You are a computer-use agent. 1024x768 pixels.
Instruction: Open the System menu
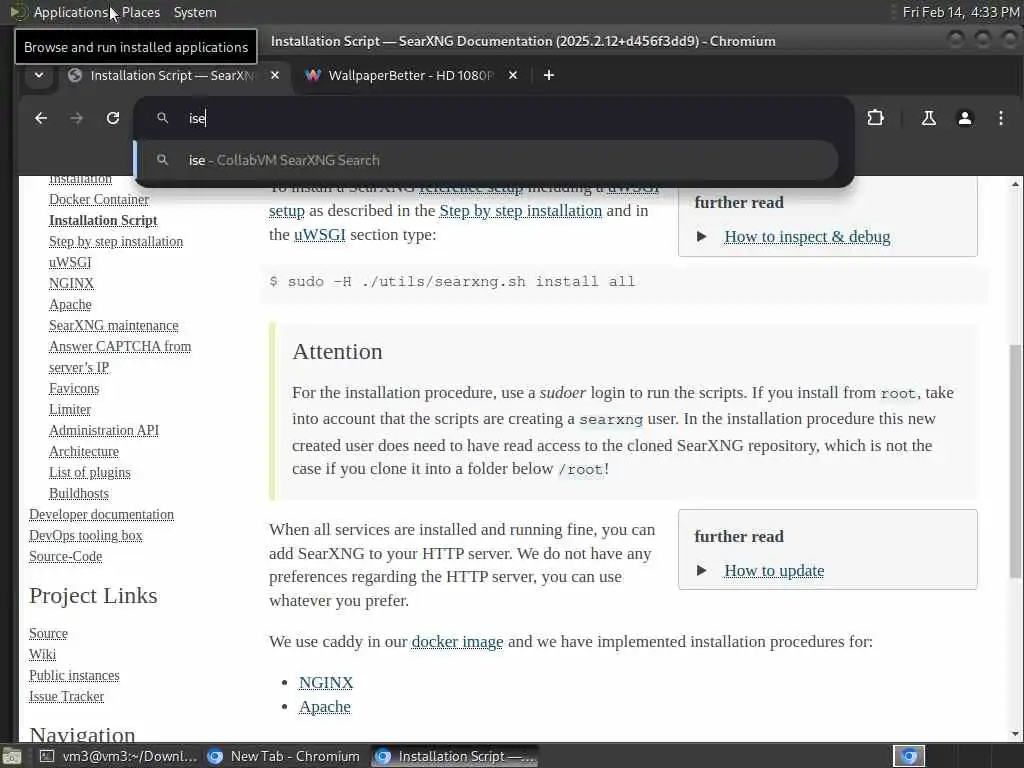click(195, 12)
